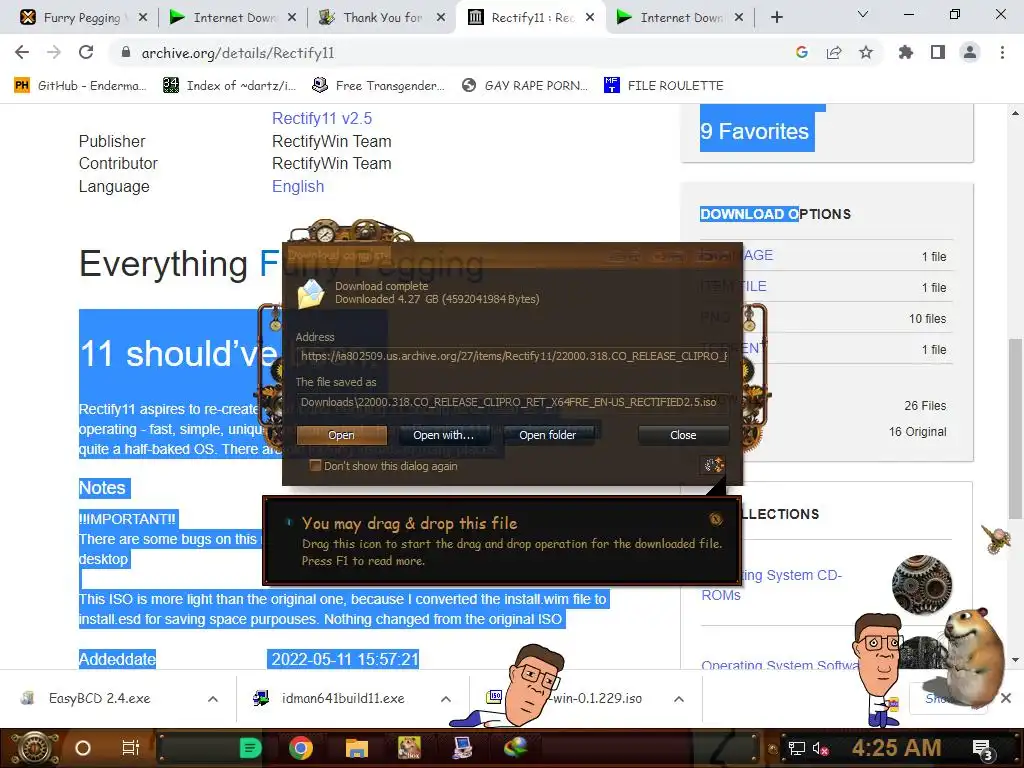
Task: Open the tab search chevron
Action: tap(863, 14)
